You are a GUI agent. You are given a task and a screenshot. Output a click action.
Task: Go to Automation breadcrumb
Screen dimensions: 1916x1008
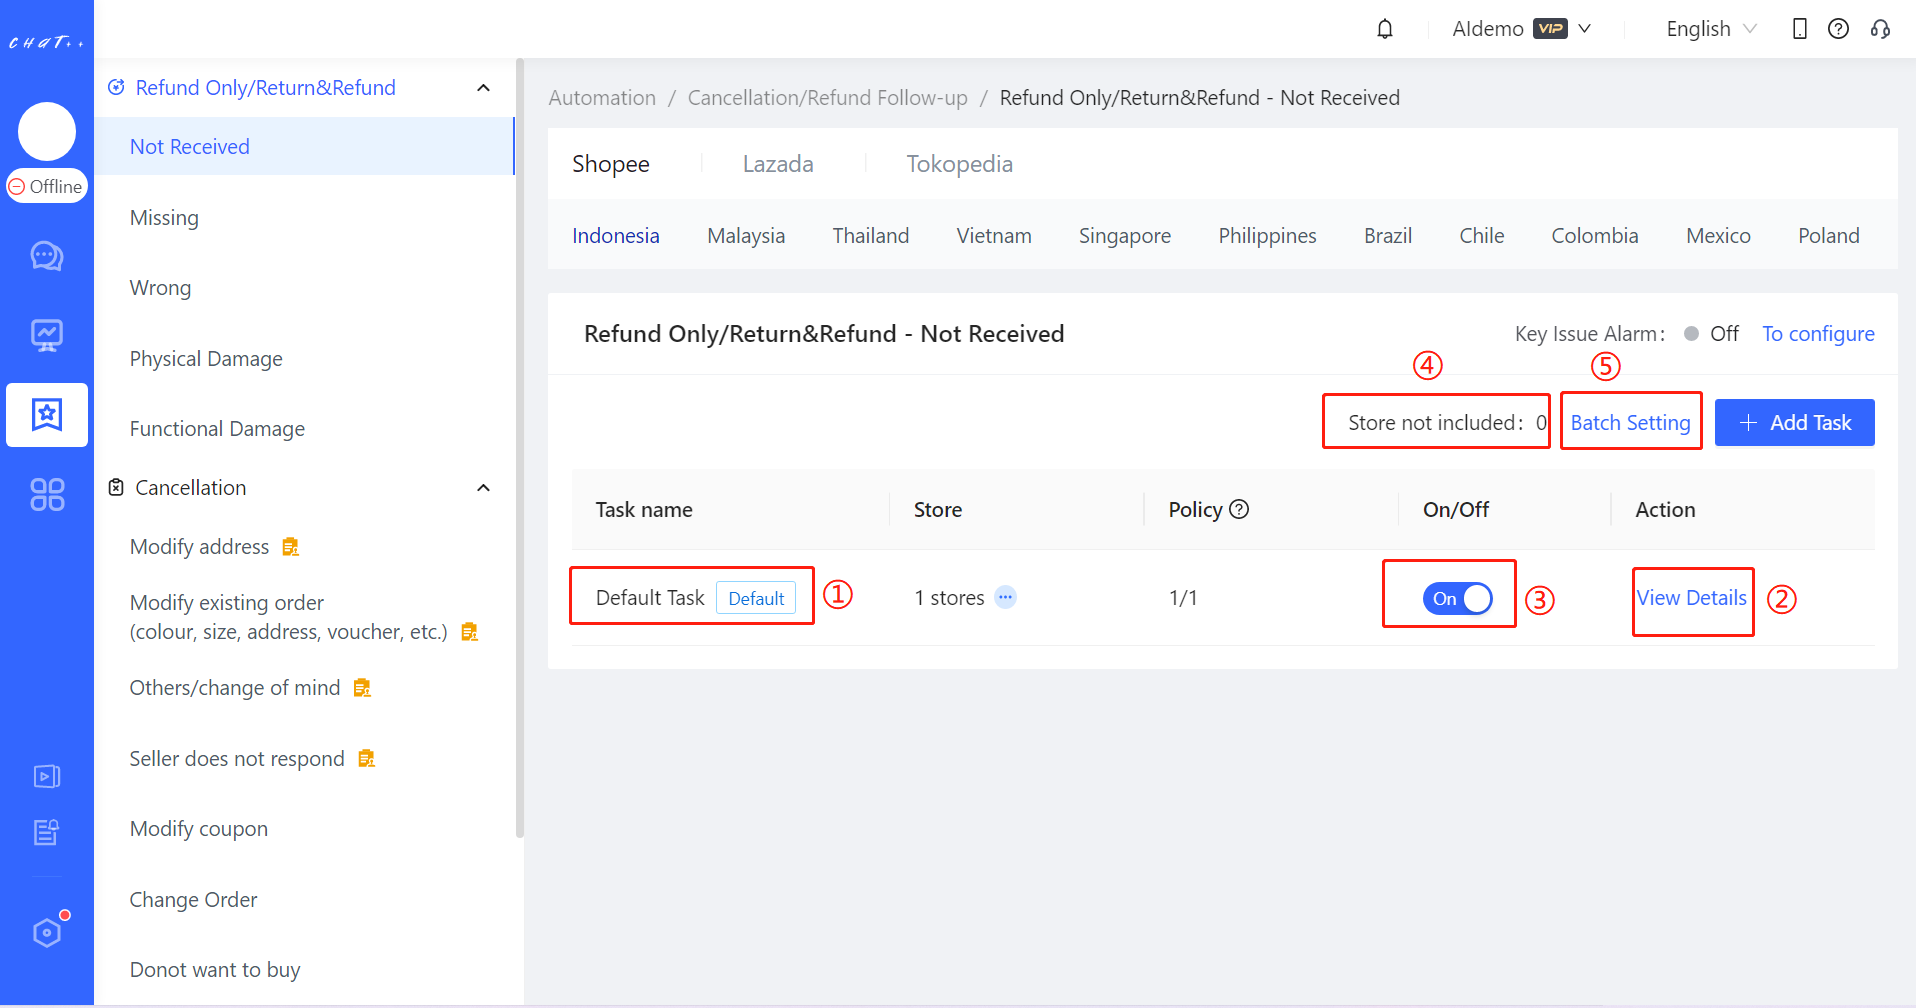(x=602, y=98)
